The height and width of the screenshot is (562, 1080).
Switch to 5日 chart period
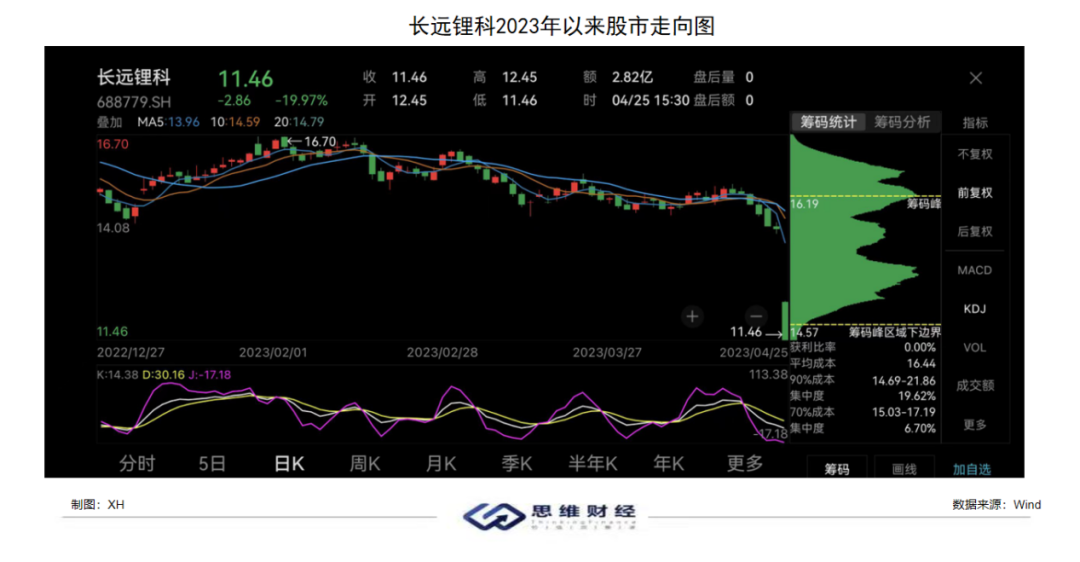[x=212, y=464]
